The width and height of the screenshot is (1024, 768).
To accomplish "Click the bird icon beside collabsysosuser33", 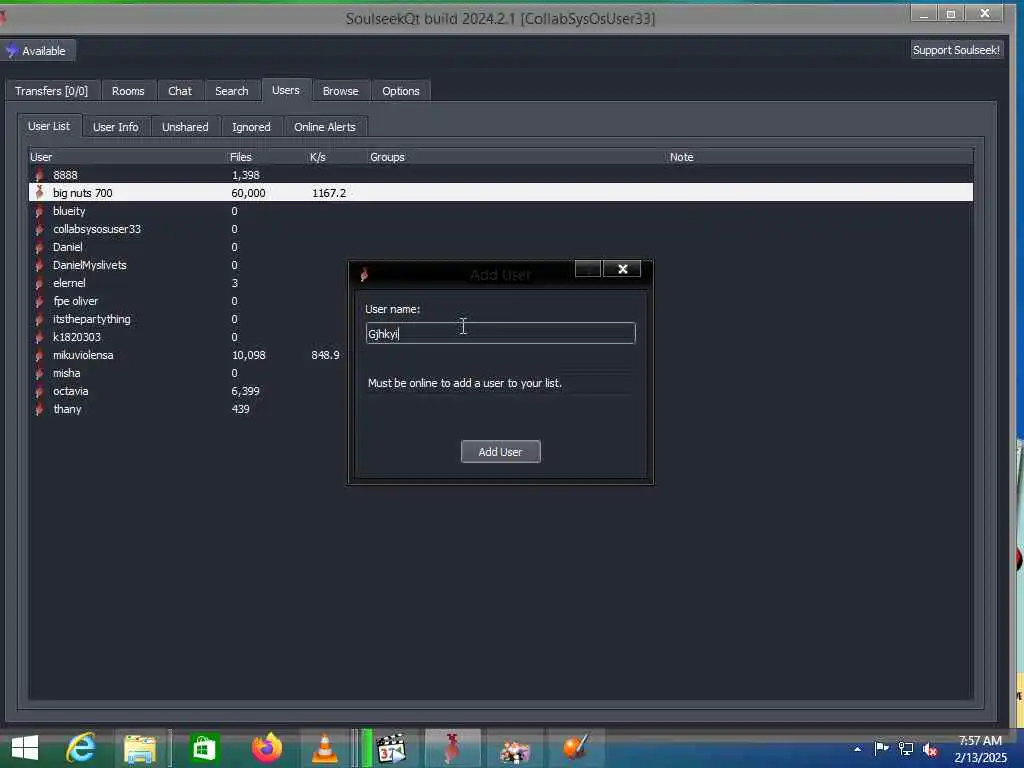I will (x=39, y=229).
